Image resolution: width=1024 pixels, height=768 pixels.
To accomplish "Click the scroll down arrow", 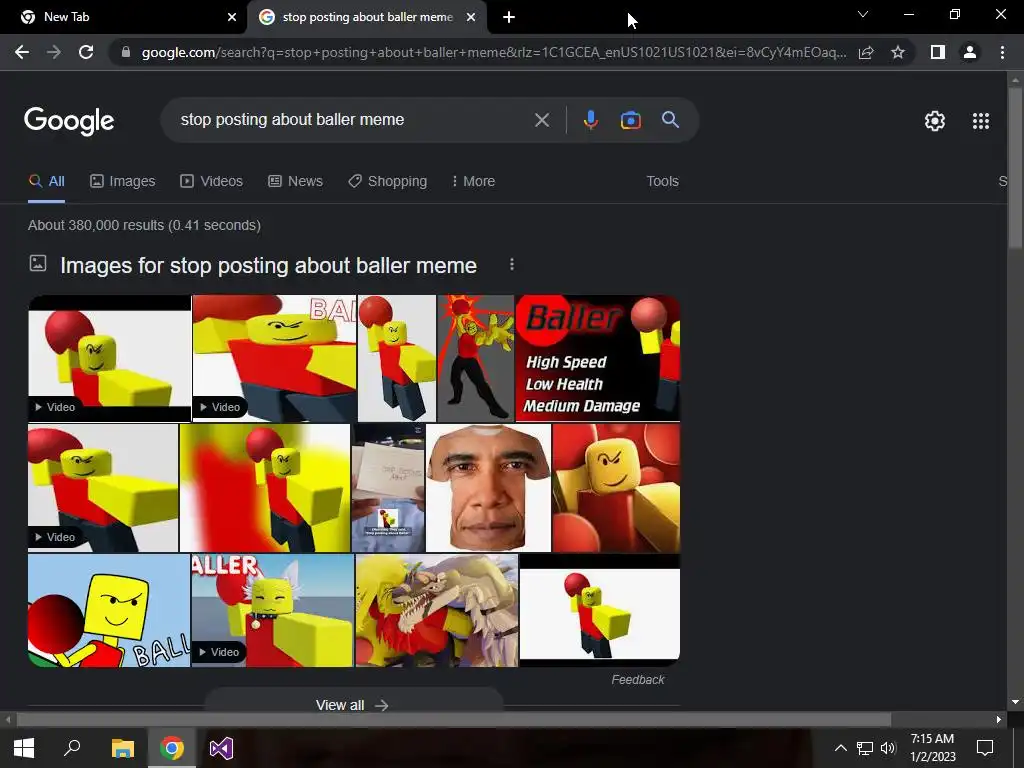I will [1015, 702].
